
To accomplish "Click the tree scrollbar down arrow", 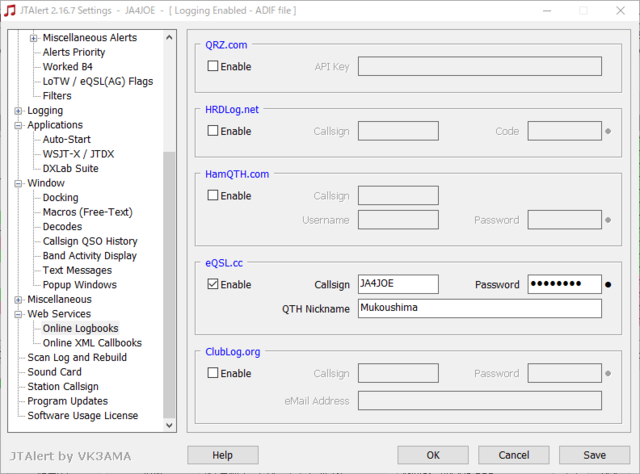I will tap(169, 425).
